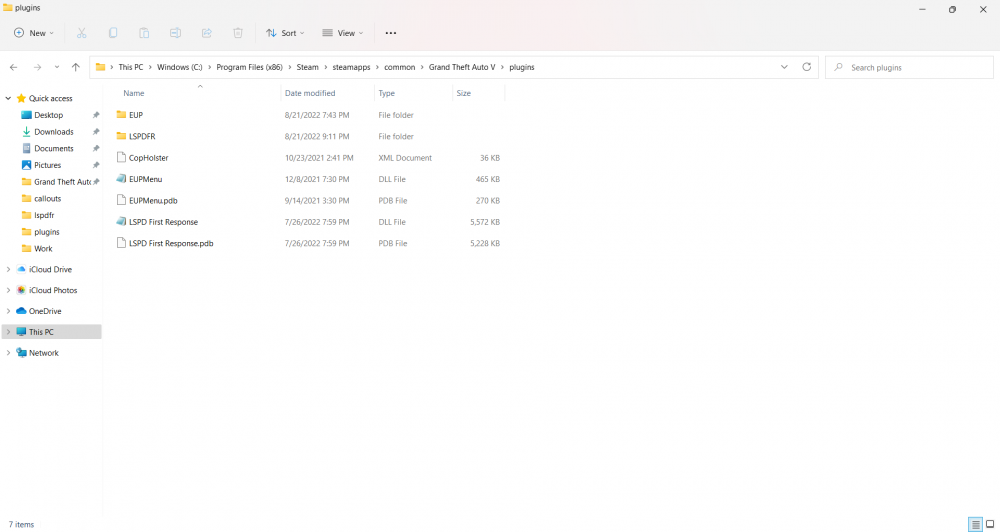Image resolution: width=1000 pixels, height=532 pixels.
Task: Click the Share icon in toolbar
Action: (207, 33)
